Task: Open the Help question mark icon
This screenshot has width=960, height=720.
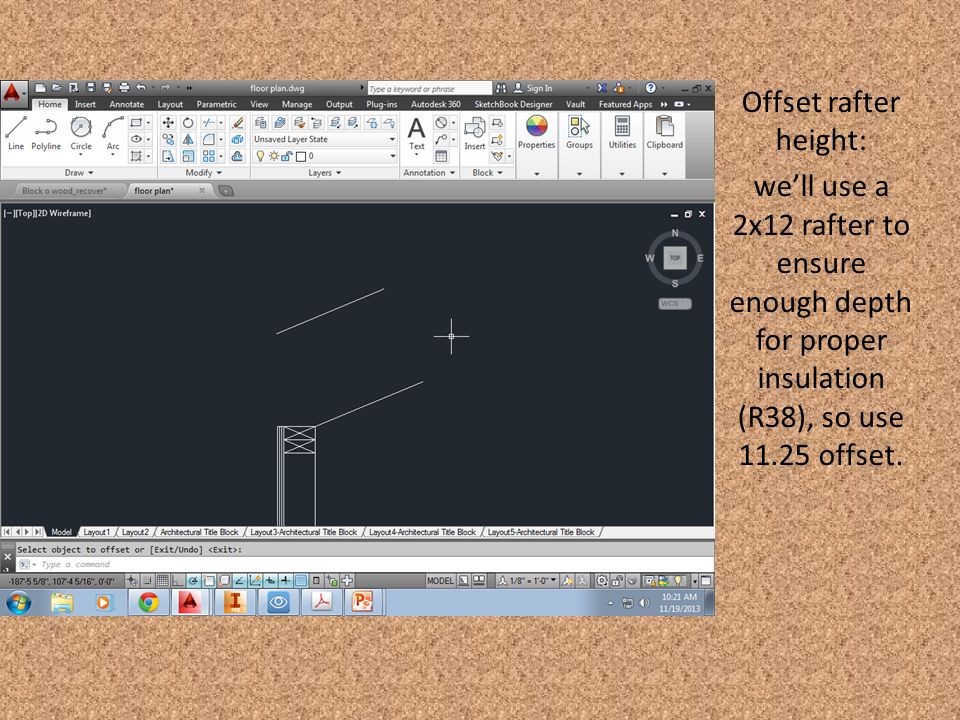Action: coord(651,88)
